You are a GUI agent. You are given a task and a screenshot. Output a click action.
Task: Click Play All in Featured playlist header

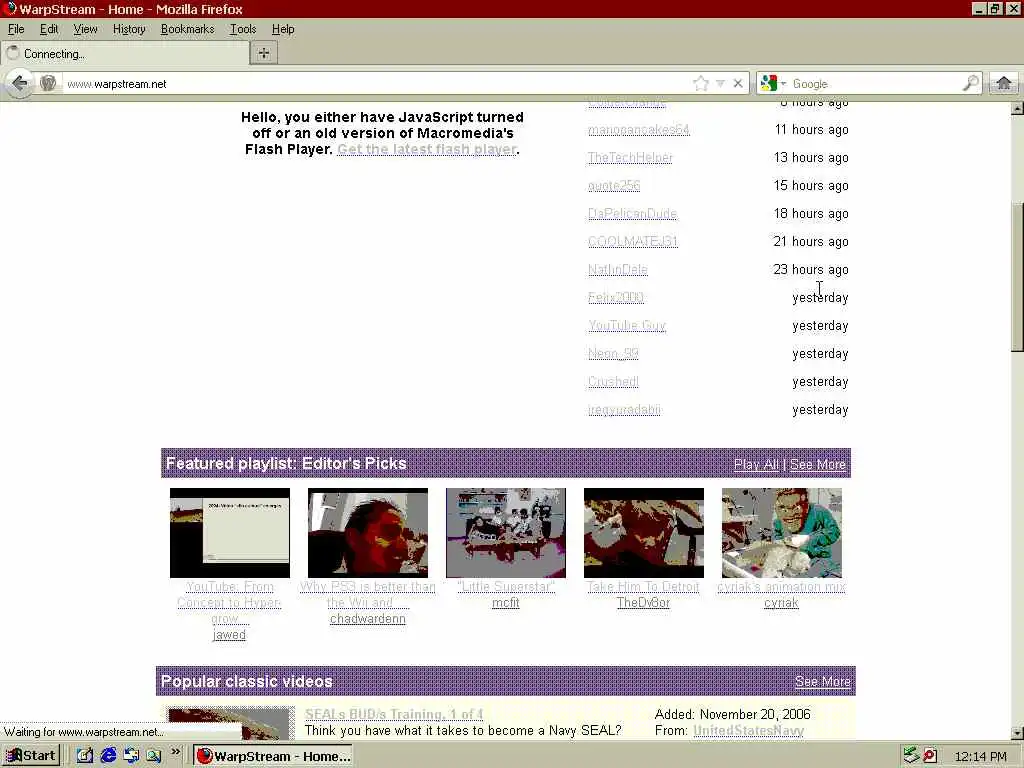[x=756, y=464]
